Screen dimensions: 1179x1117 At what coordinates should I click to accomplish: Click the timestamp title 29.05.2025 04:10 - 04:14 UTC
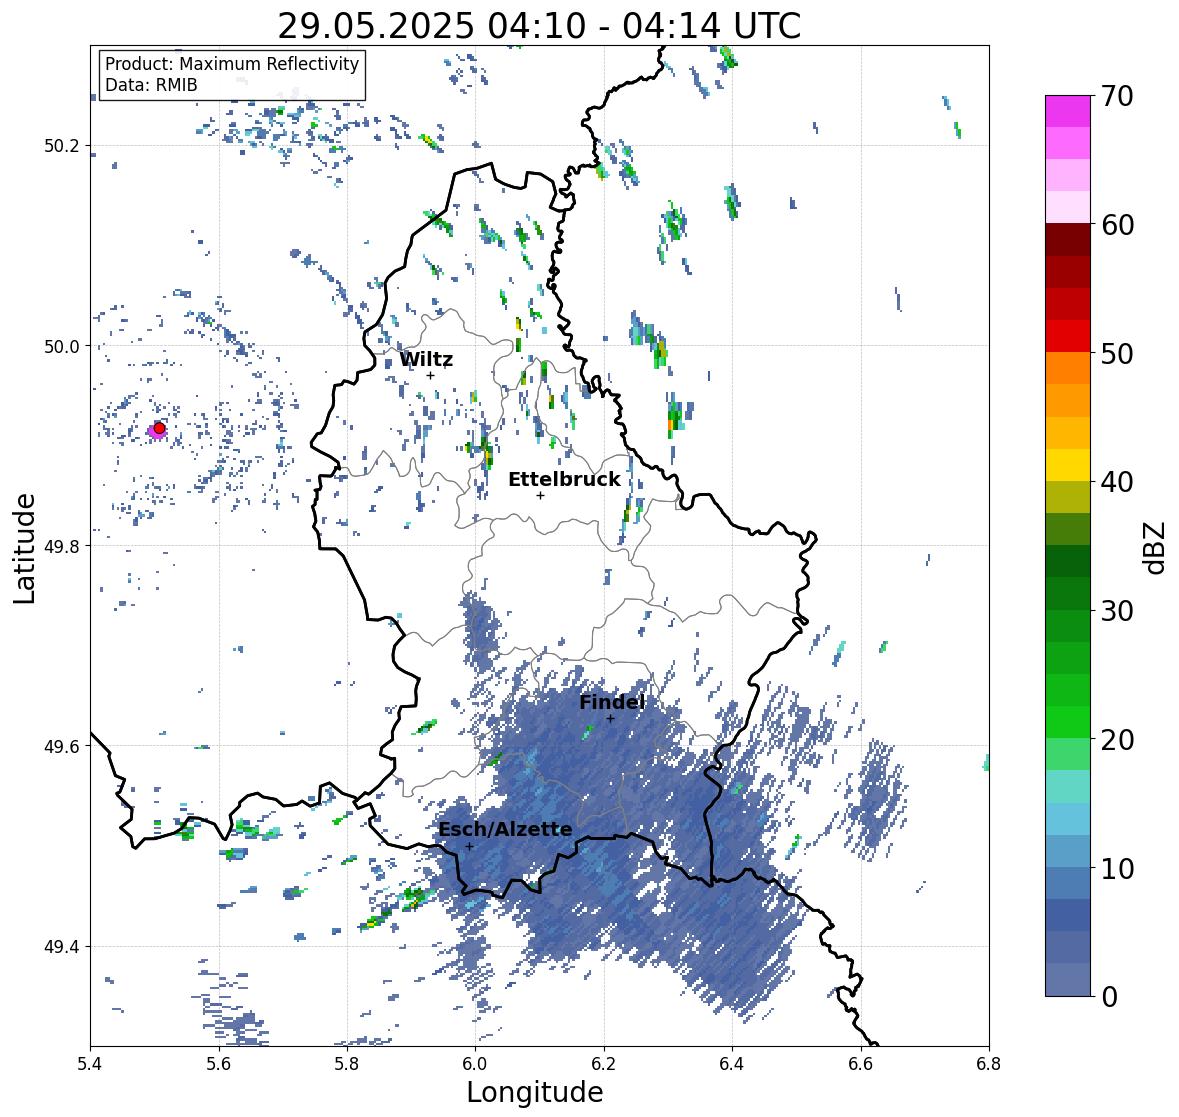[x=539, y=26]
